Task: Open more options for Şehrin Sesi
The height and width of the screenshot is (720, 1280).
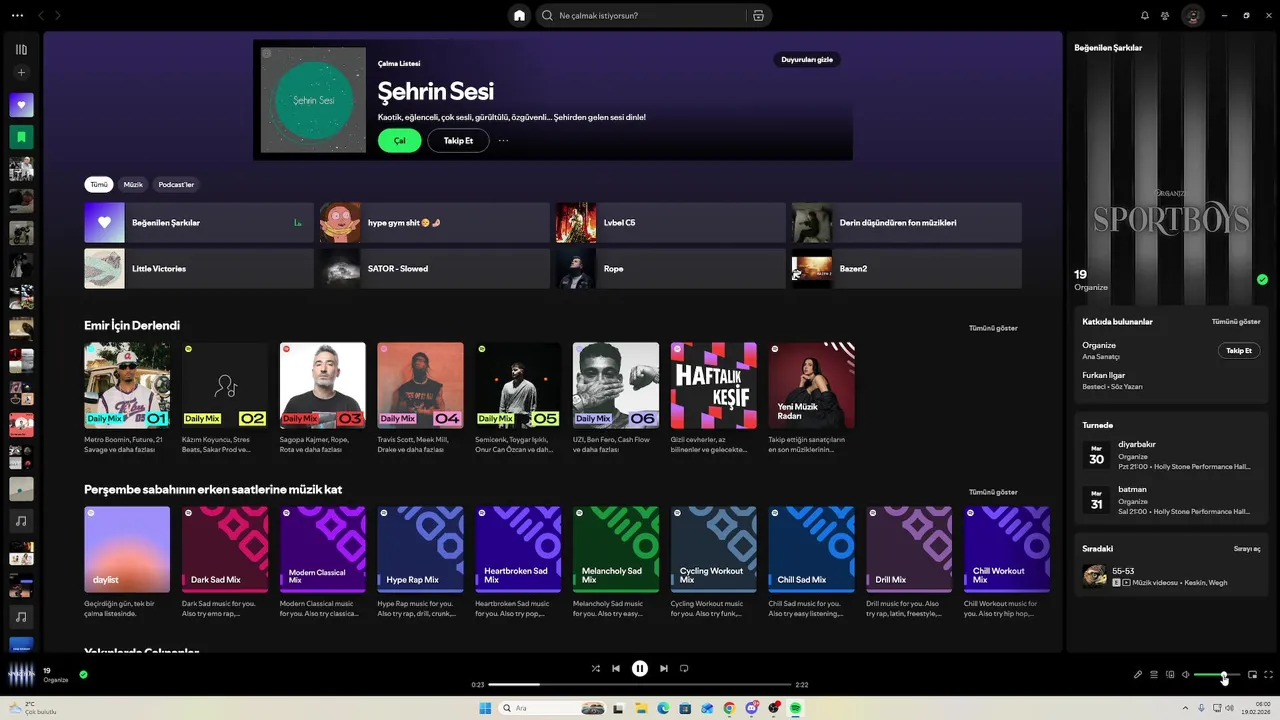Action: click(503, 141)
